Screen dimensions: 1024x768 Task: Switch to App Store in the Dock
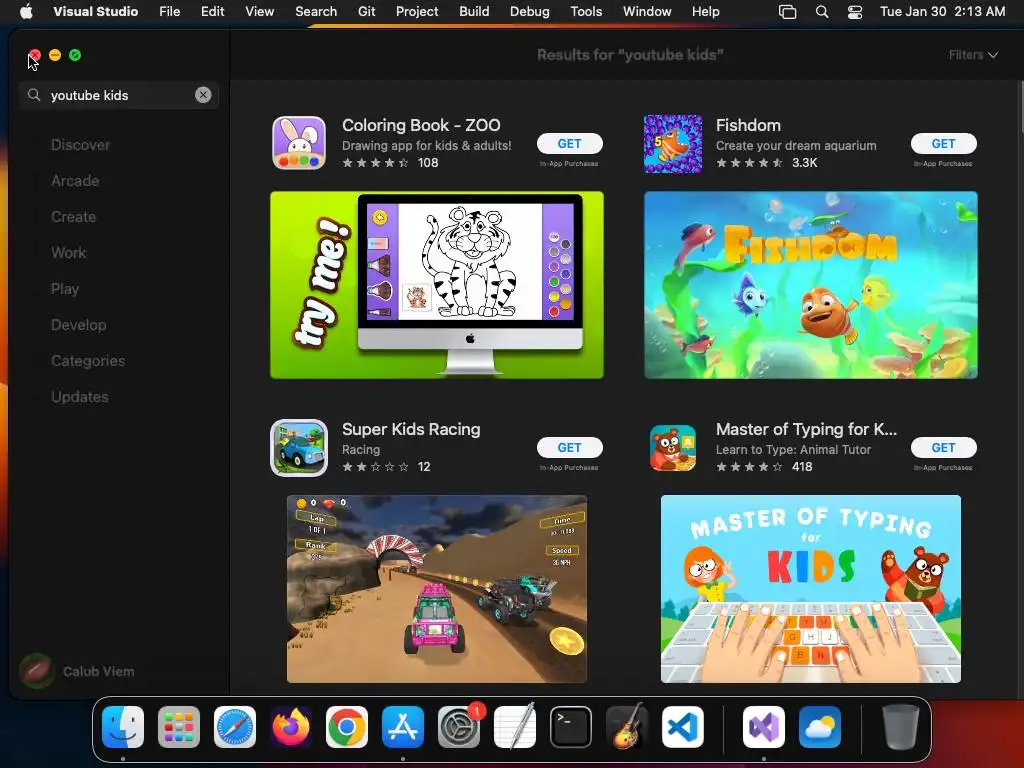403,727
